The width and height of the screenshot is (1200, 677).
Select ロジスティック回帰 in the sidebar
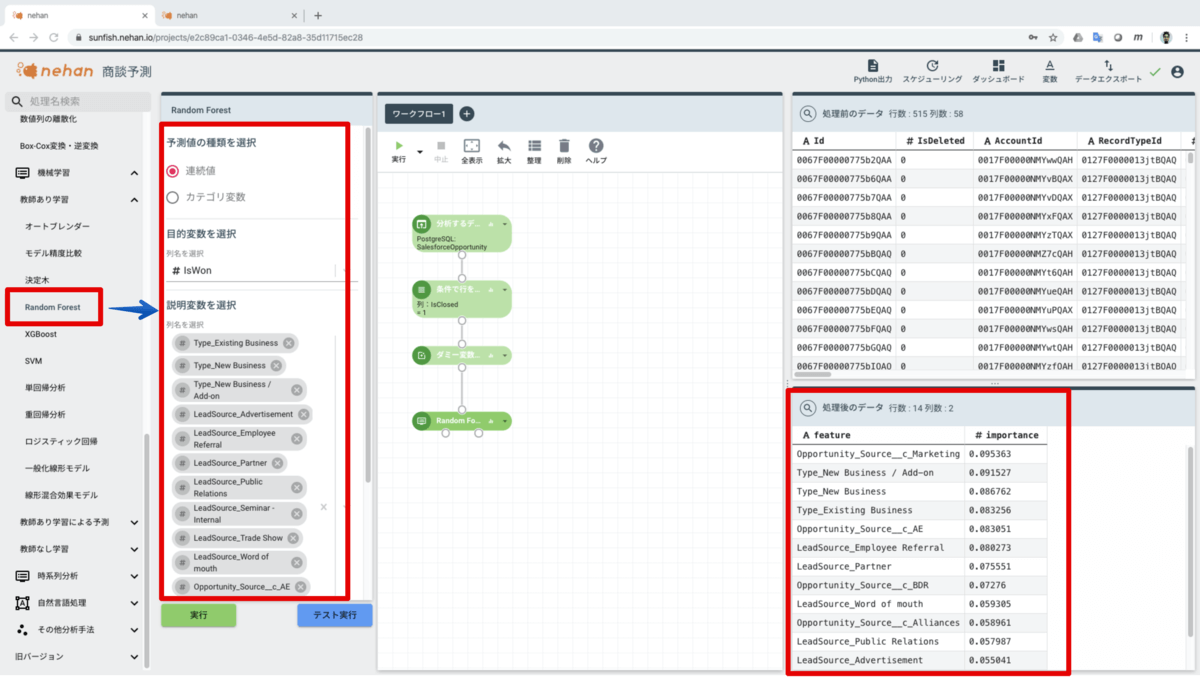(61, 441)
